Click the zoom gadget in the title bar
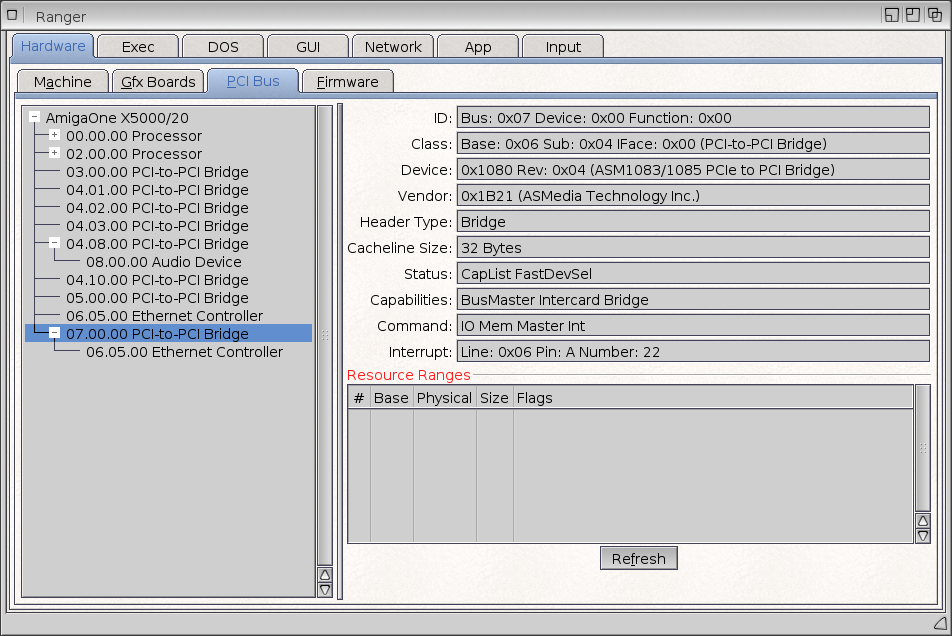 pos(913,15)
